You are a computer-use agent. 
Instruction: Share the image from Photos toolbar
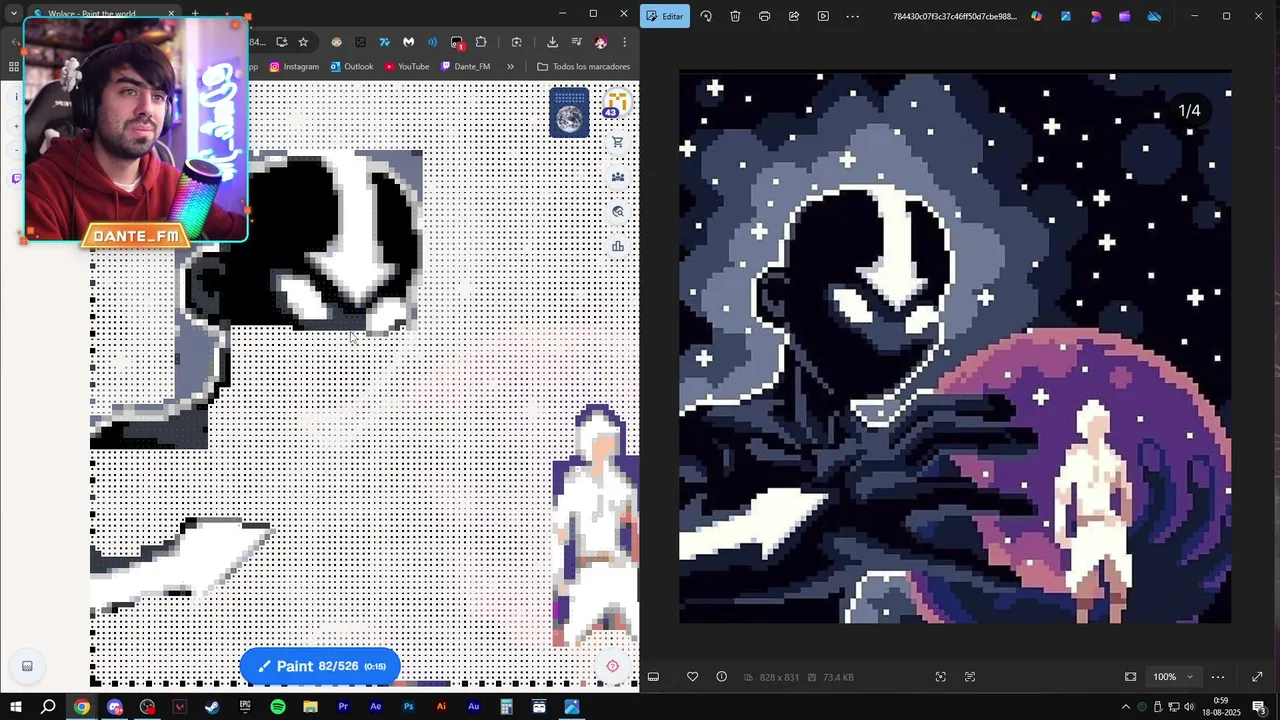(x=794, y=16)
